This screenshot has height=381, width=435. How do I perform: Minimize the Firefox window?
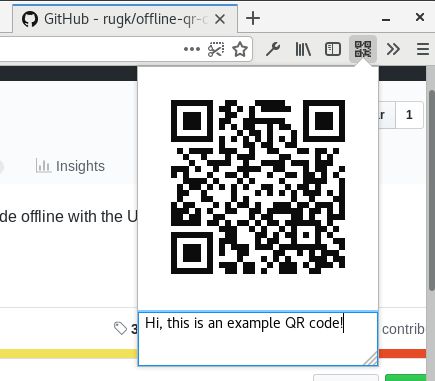click(x=386, y=19)
